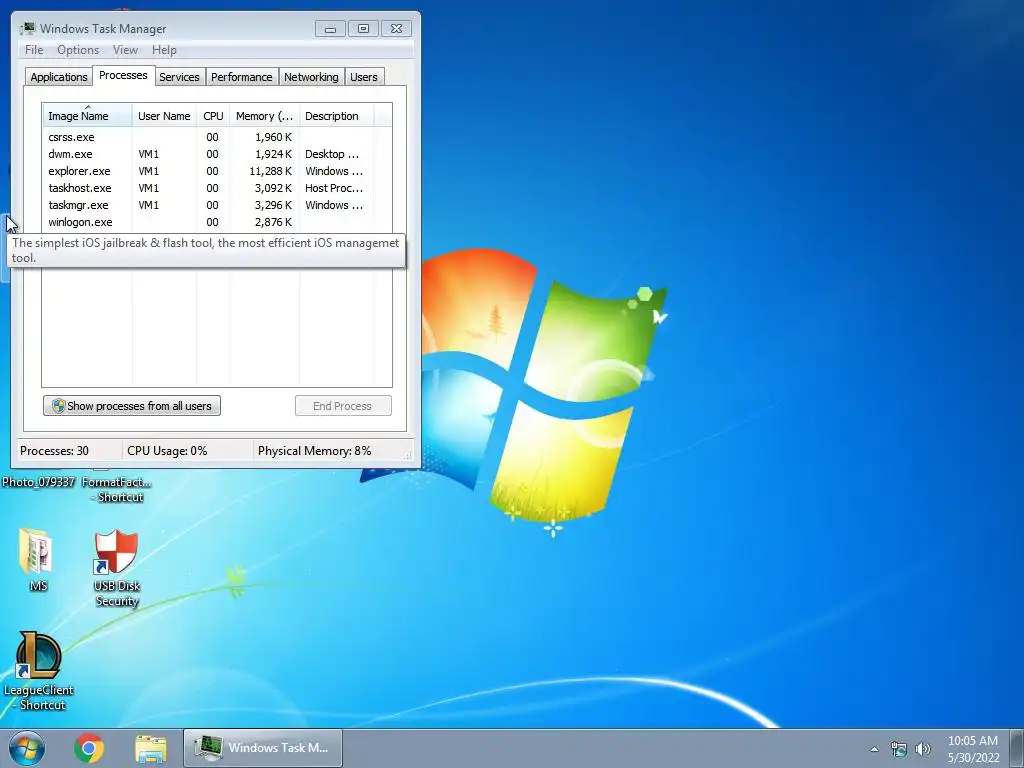Select the MS folder desktop icon
Screen dimensions: 1024x768
38,560
